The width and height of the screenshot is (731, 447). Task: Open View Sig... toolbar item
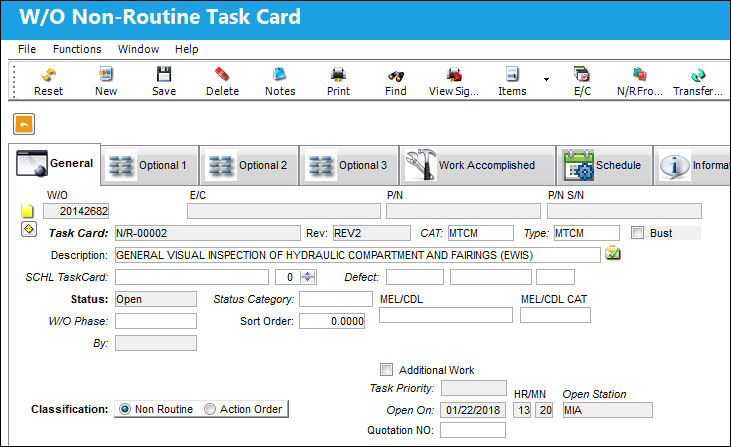pyautogui.click(x=454, y=81)
